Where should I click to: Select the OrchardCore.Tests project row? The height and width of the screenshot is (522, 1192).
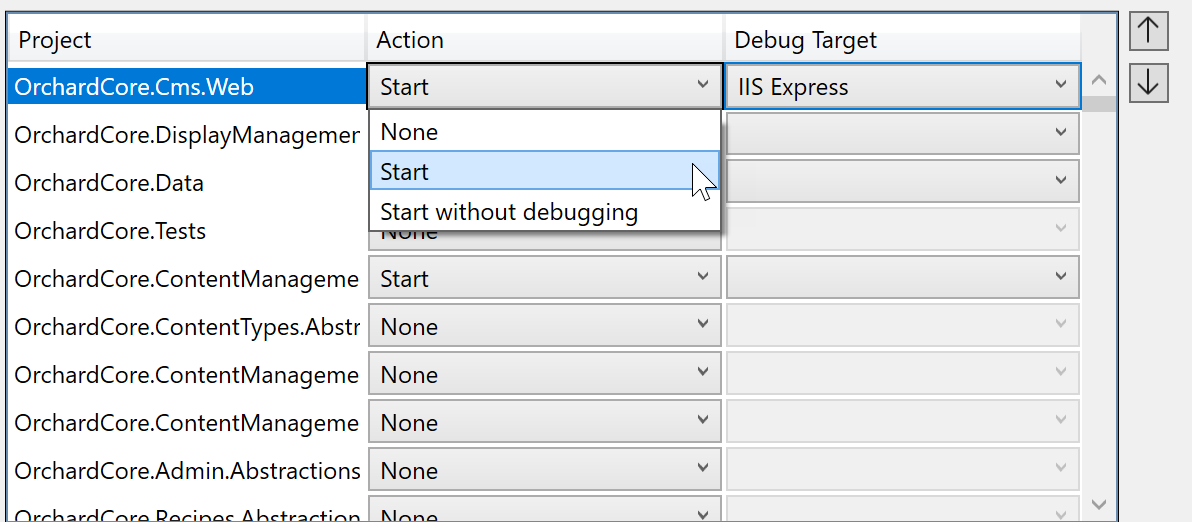coord(187,231)
